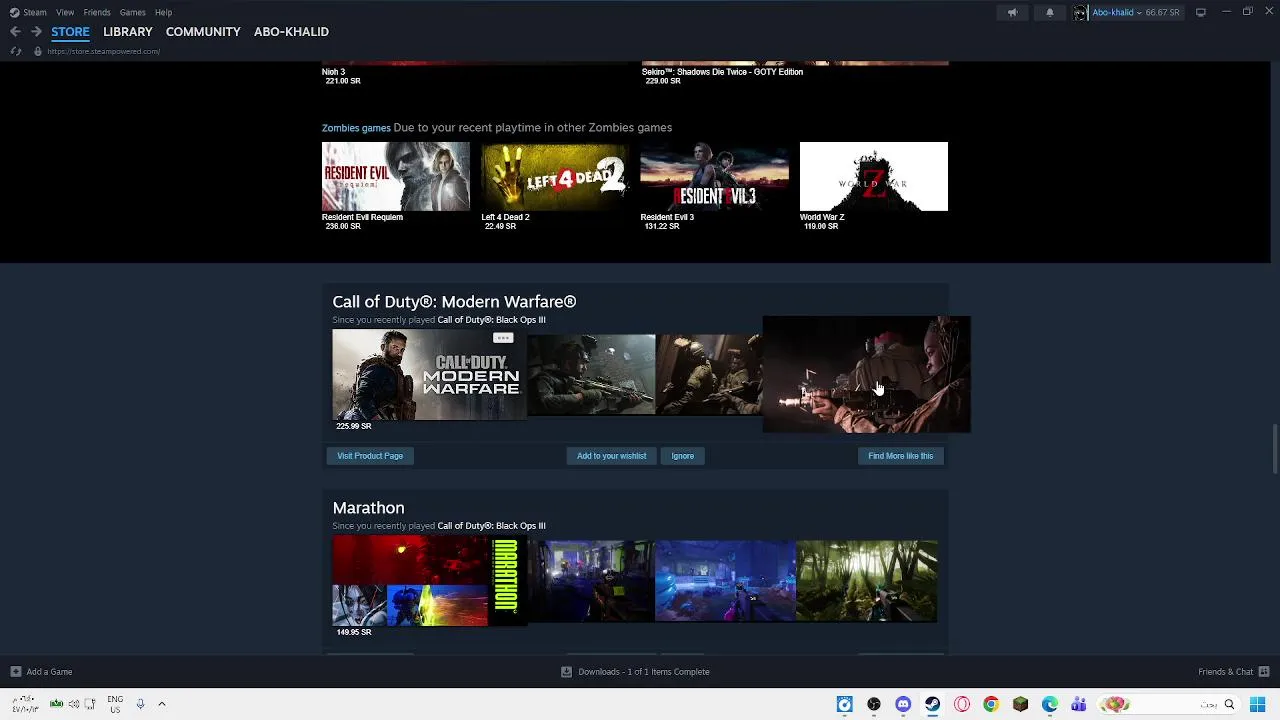View Marathon forest screenshot
The image size is (1280, 720).
click(867, 581)
